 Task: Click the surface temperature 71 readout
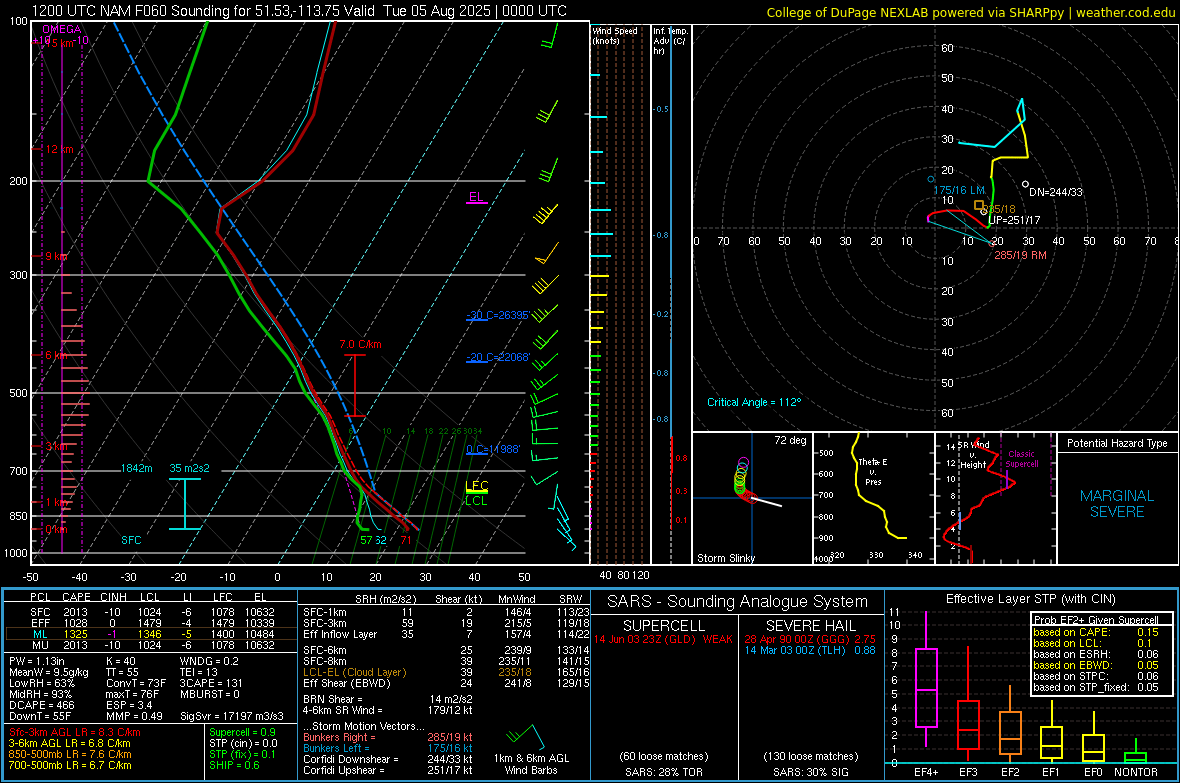tap(406, 540)
